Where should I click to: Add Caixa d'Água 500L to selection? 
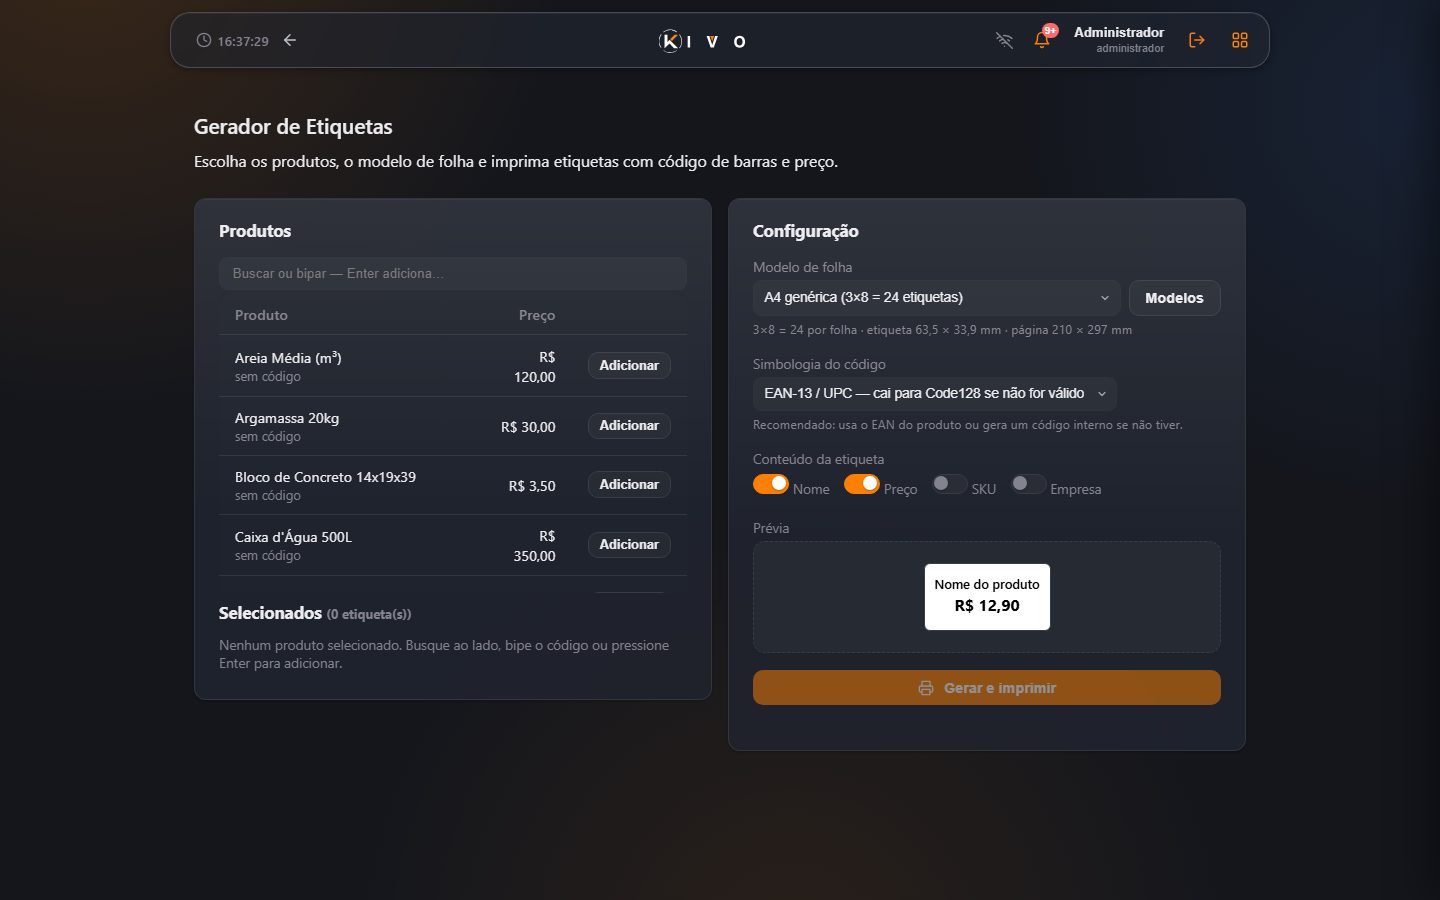click(629, 545)
